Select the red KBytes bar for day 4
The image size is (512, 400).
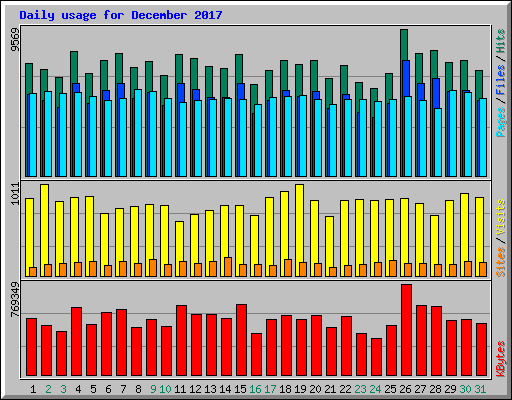[76, 342]
